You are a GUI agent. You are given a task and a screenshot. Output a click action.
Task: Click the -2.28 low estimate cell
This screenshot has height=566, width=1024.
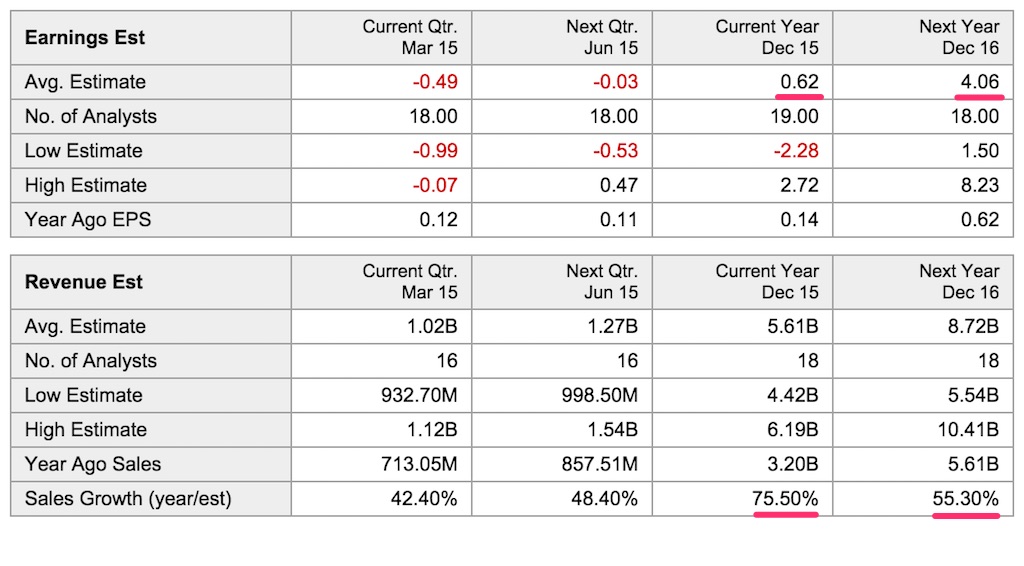797,151
